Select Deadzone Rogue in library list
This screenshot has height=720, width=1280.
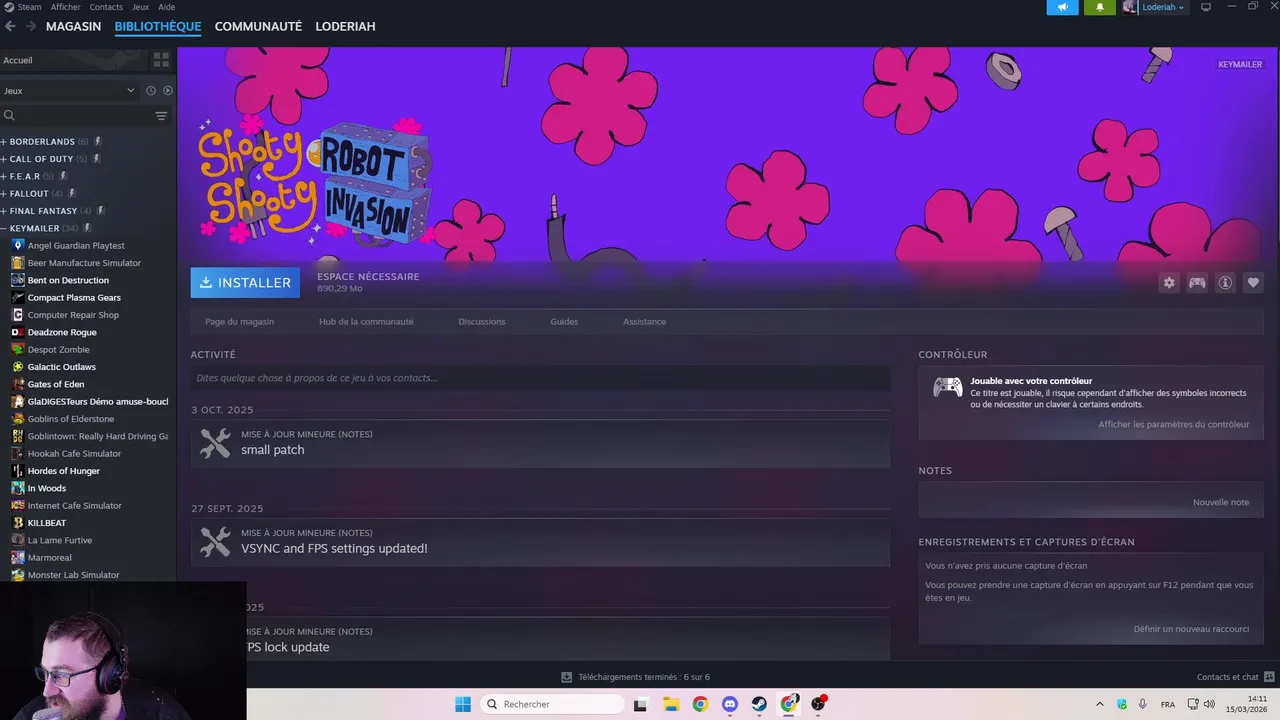(62, 332)
